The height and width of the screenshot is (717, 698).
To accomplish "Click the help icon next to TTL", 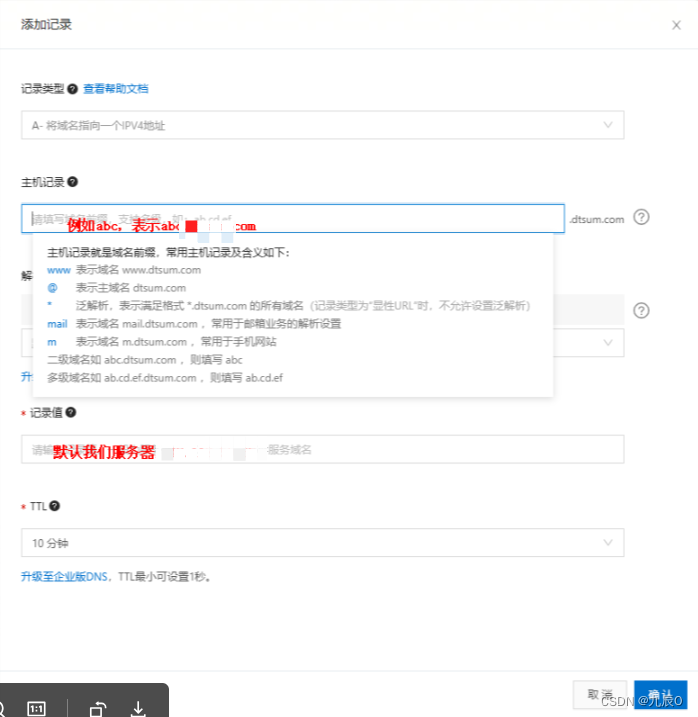I will (54, 506).
